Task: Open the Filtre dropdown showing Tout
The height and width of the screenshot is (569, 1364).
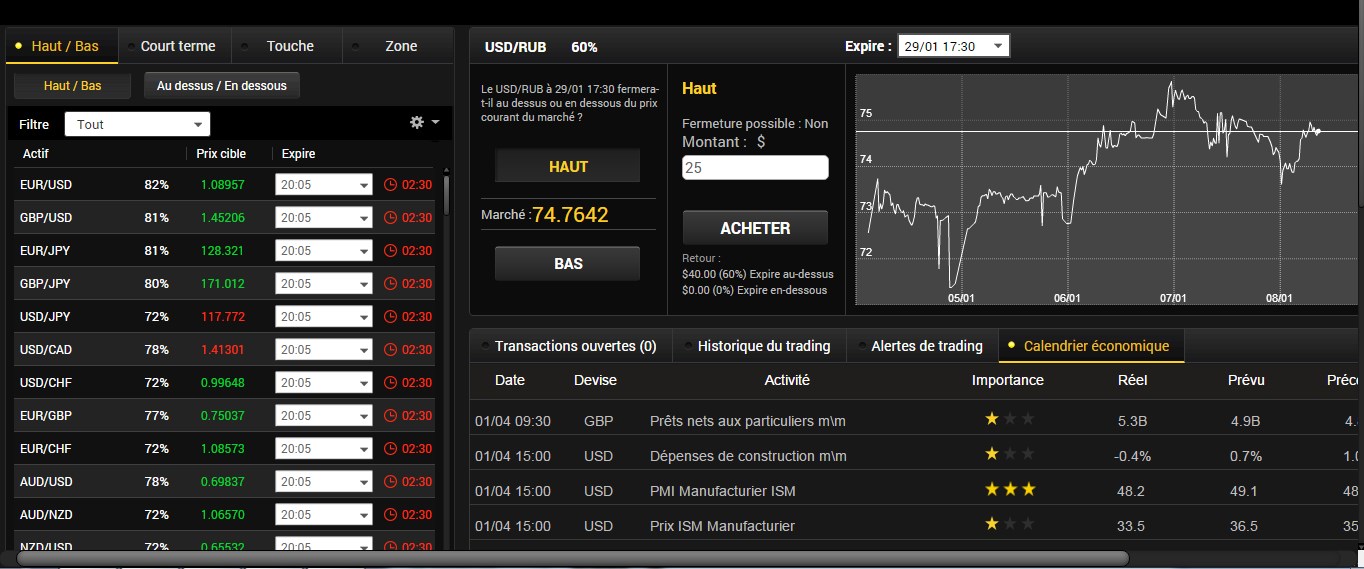Action: (137, 124)
